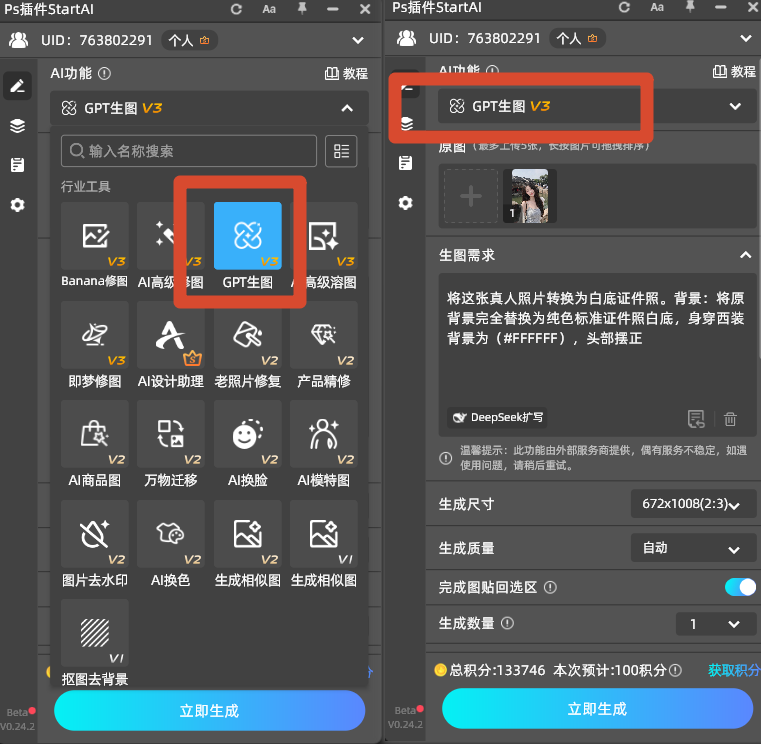Refresh the right StartAI panel
This screenshot has width=761, height=744.
coord(625,7)
